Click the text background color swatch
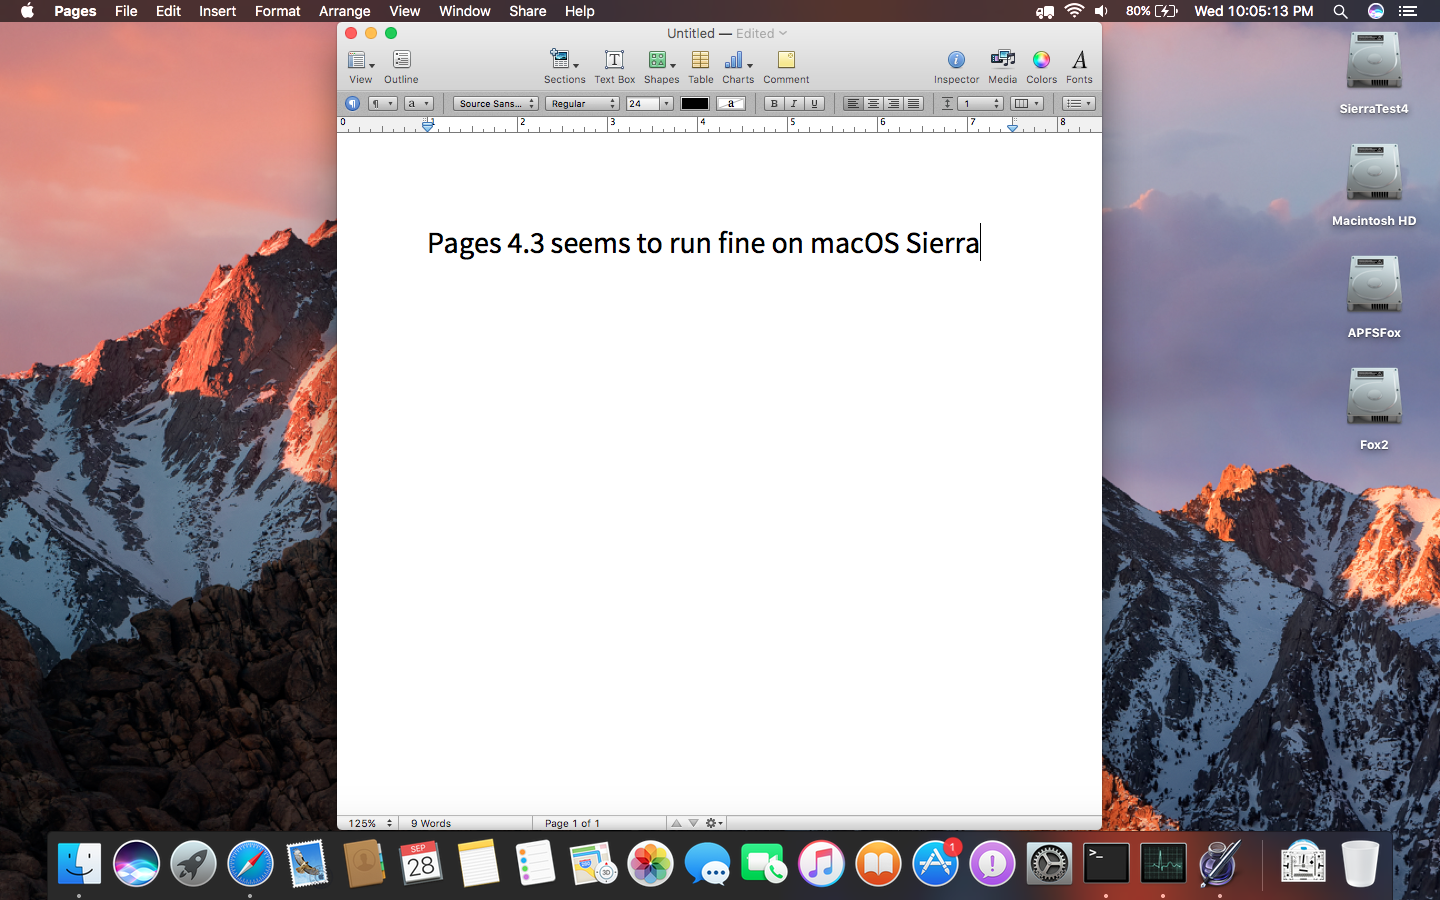 [x=731, y=103]
